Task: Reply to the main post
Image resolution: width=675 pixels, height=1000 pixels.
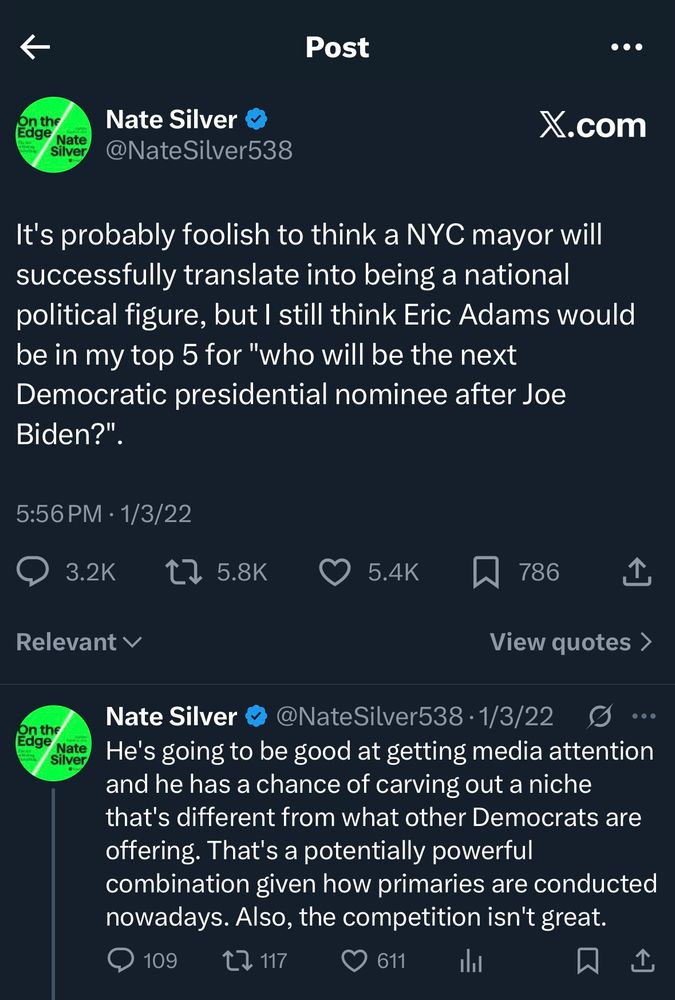Action: [33, 572]
